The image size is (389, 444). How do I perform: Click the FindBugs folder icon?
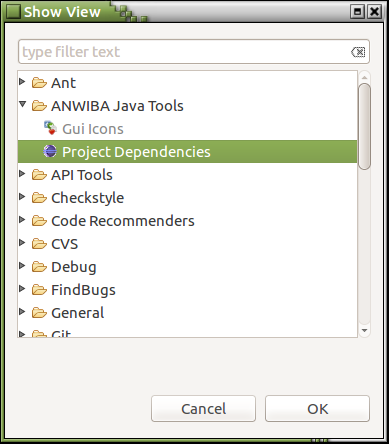click(39, 290)
